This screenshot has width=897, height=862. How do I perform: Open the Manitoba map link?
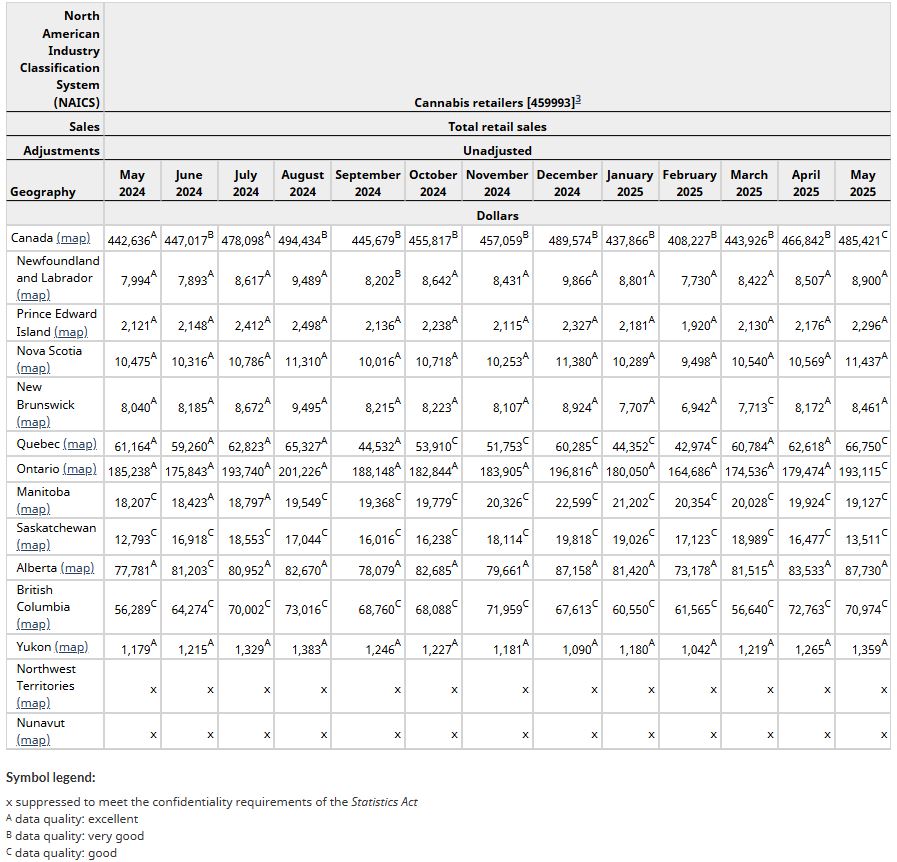[x=33, y=509]
